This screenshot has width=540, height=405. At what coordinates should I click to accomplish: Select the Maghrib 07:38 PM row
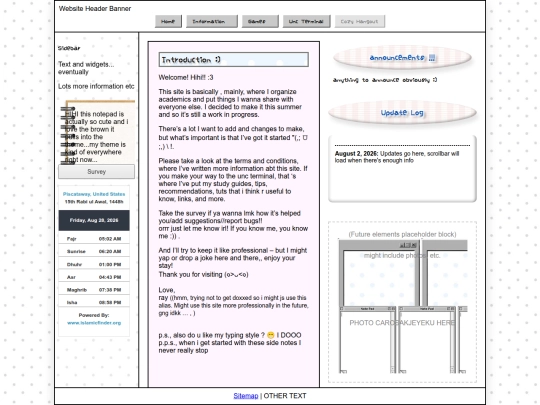click(94, 290)
